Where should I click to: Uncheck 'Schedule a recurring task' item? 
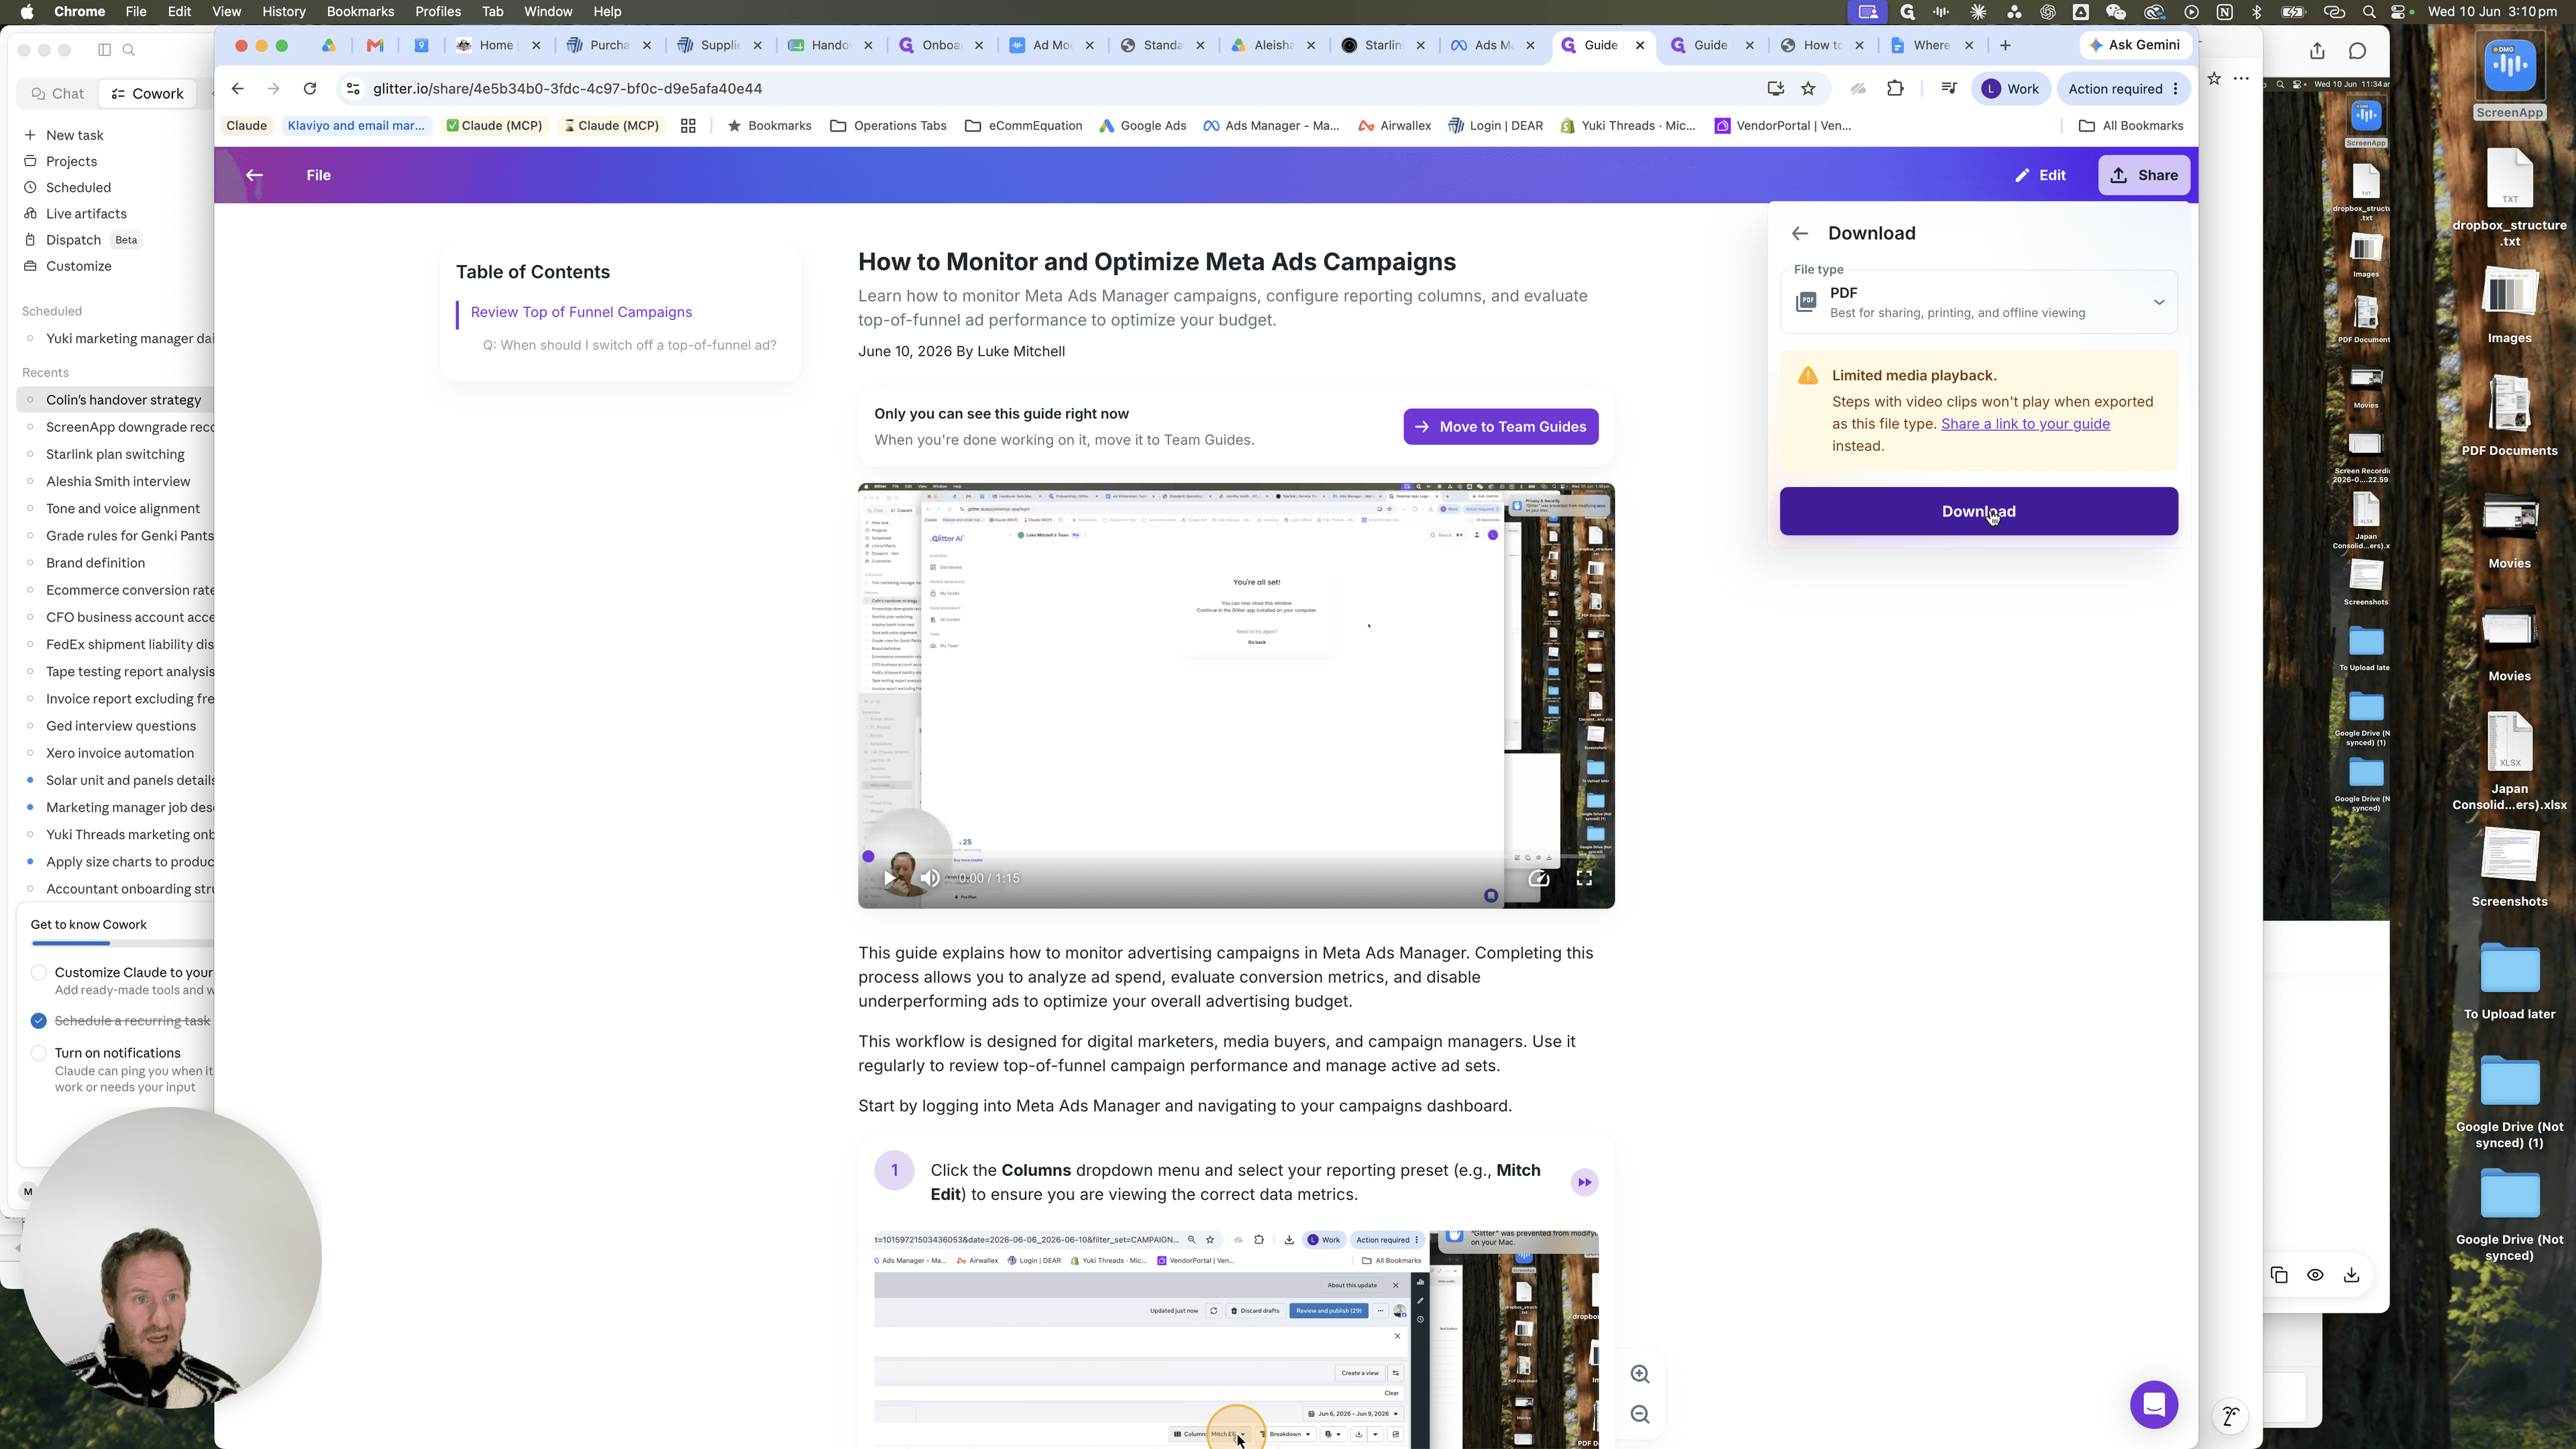39,1021
